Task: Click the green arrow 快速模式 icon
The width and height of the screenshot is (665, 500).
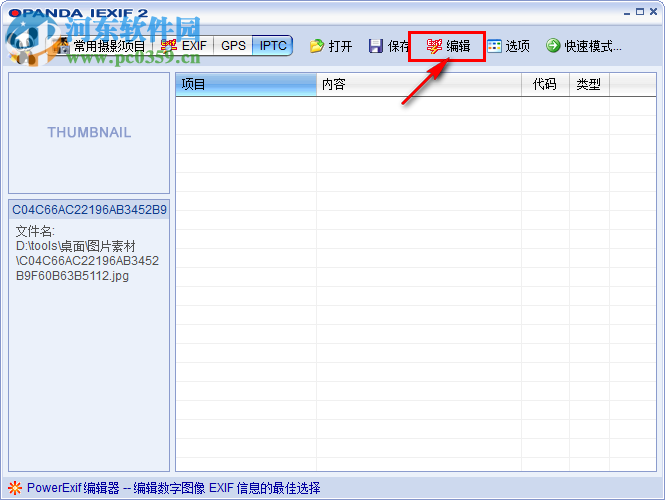Action: coord(553,45)
